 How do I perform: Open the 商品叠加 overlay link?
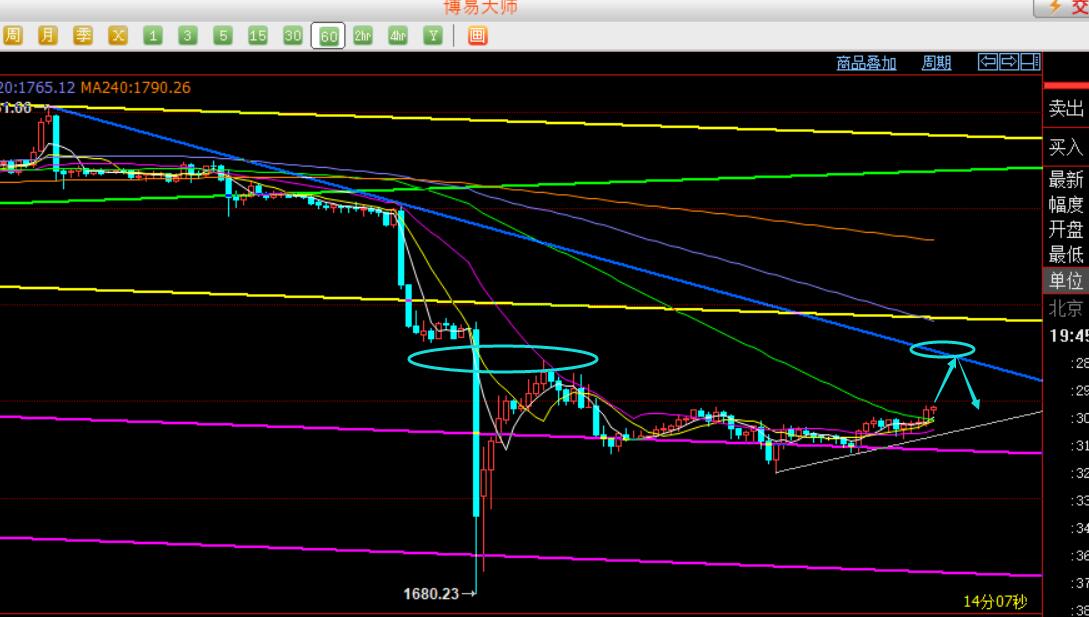(x=866, y=63)
